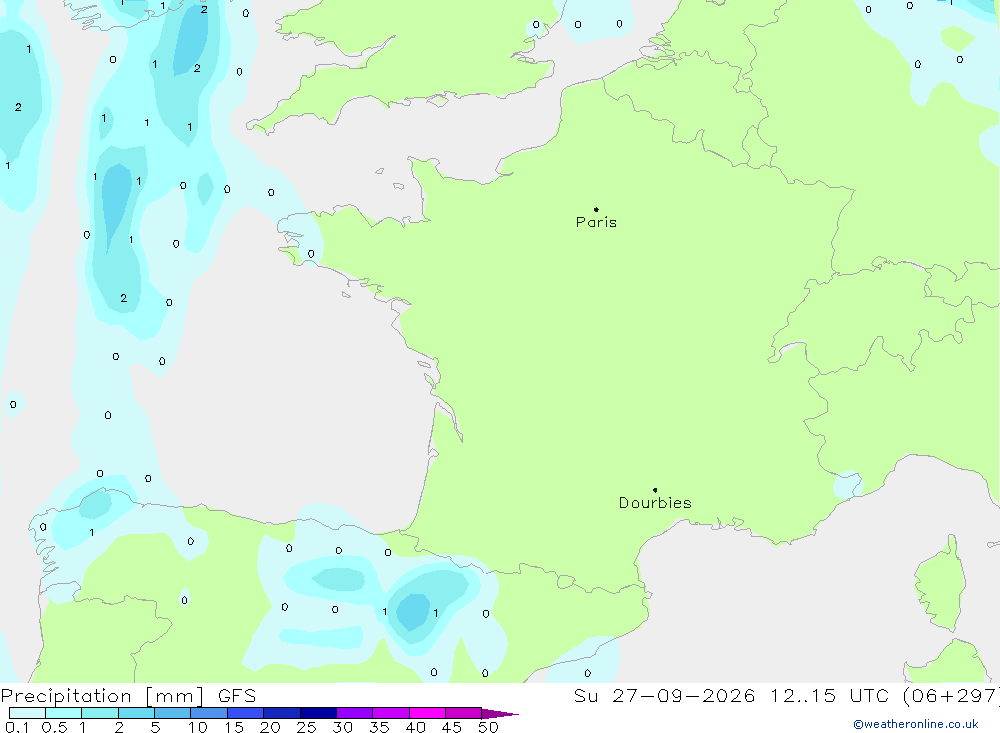The height and width of the screenshot is (733, 1000).
Task: Click the GFS model label
Action: [237, 696]
